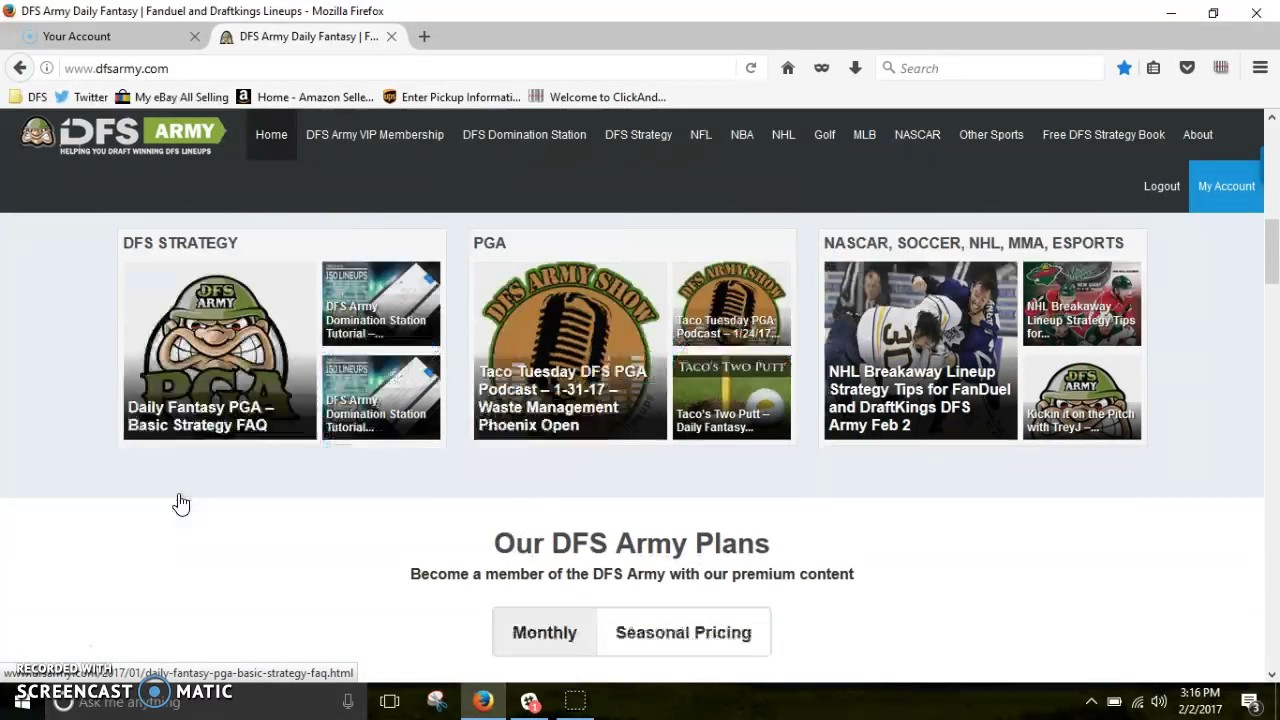Open Free DFS Strategy Book link
Image resolution: width=1280 pixels, height=720 pixels.
pyautogui.click(x=1104, y=135)
